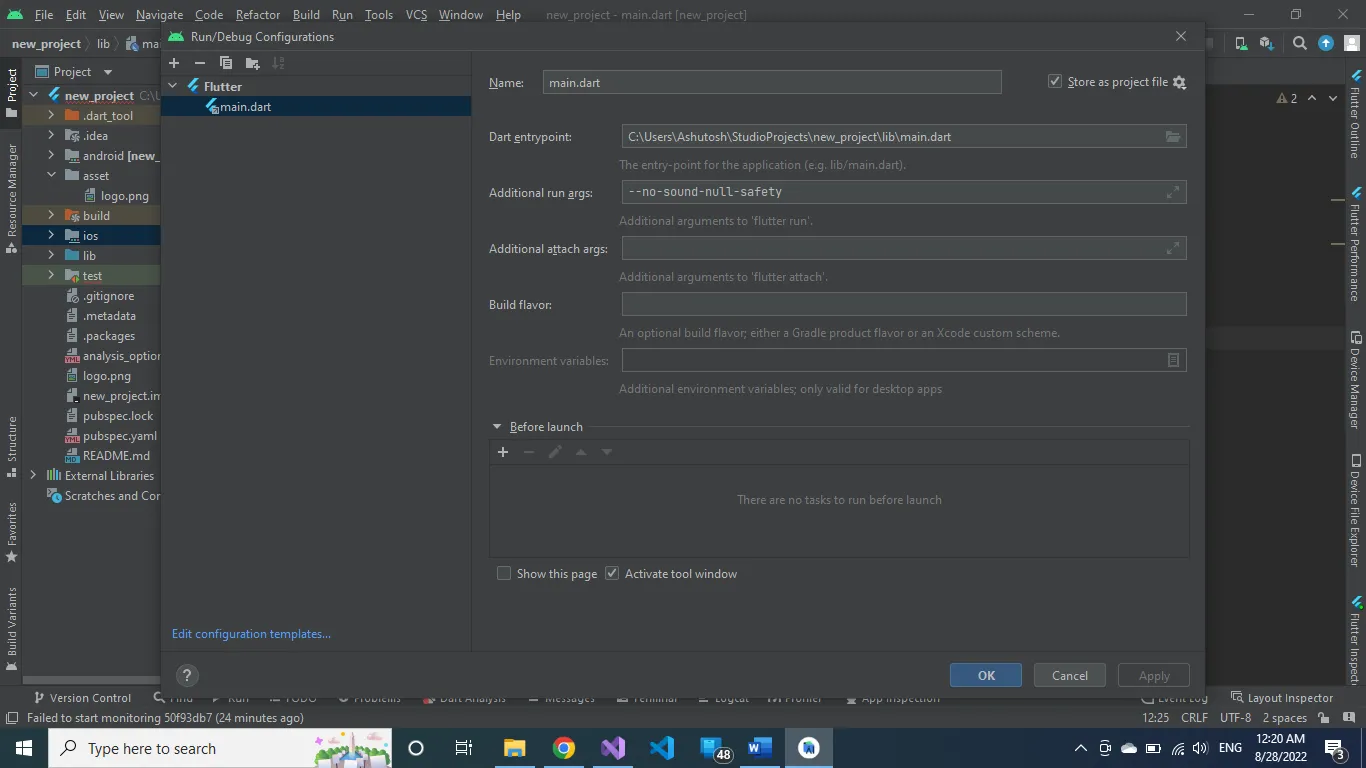Click the save configuration folder icon in dialog toolbar
The image size is (1366, 768).
pos(252,63)
